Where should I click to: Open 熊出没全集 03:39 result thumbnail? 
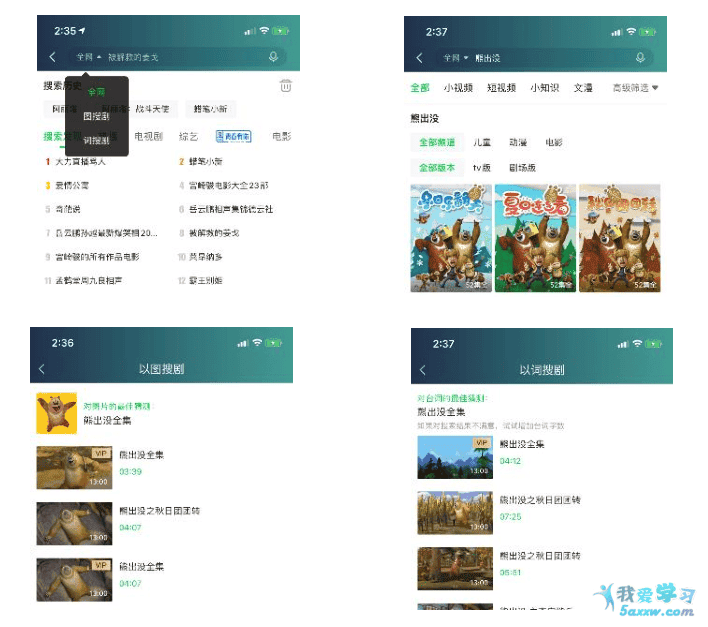[x=75, y=467]
